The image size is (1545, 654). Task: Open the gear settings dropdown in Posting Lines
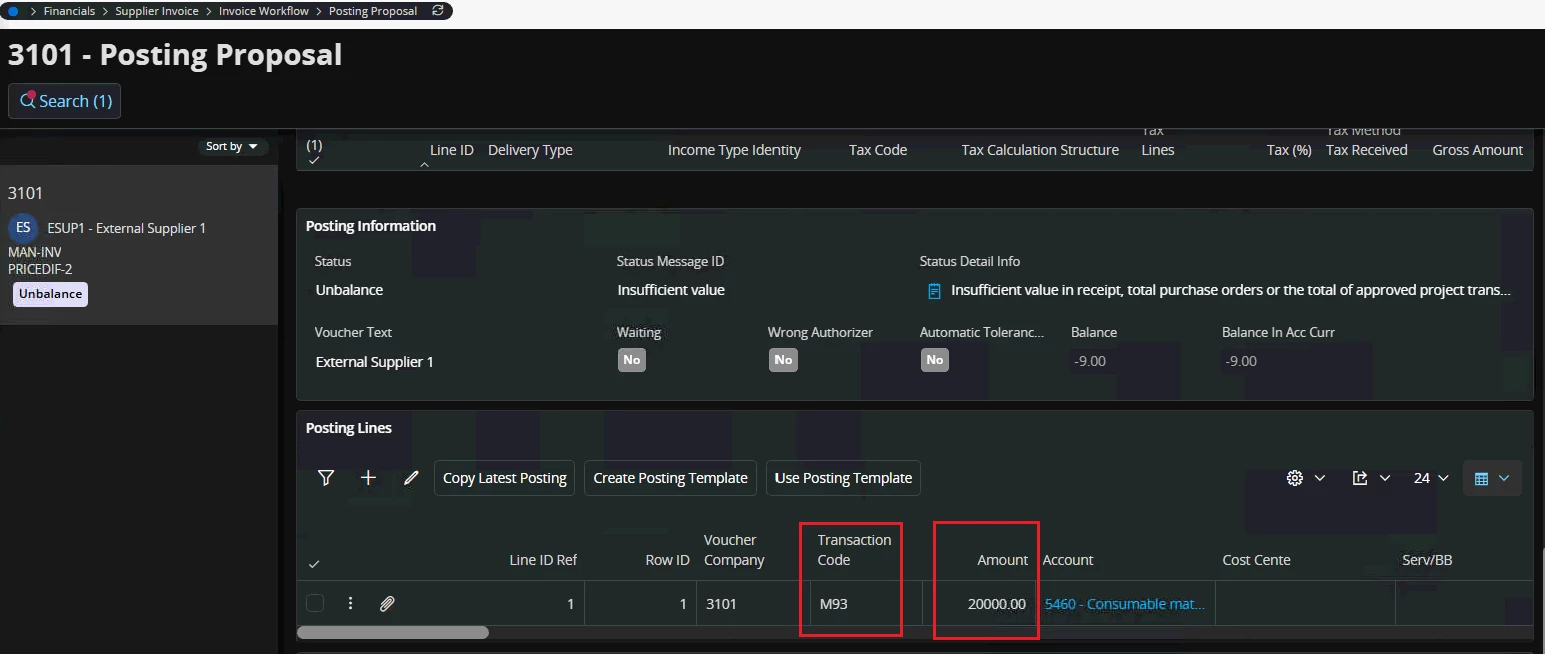click(1305, 478)
